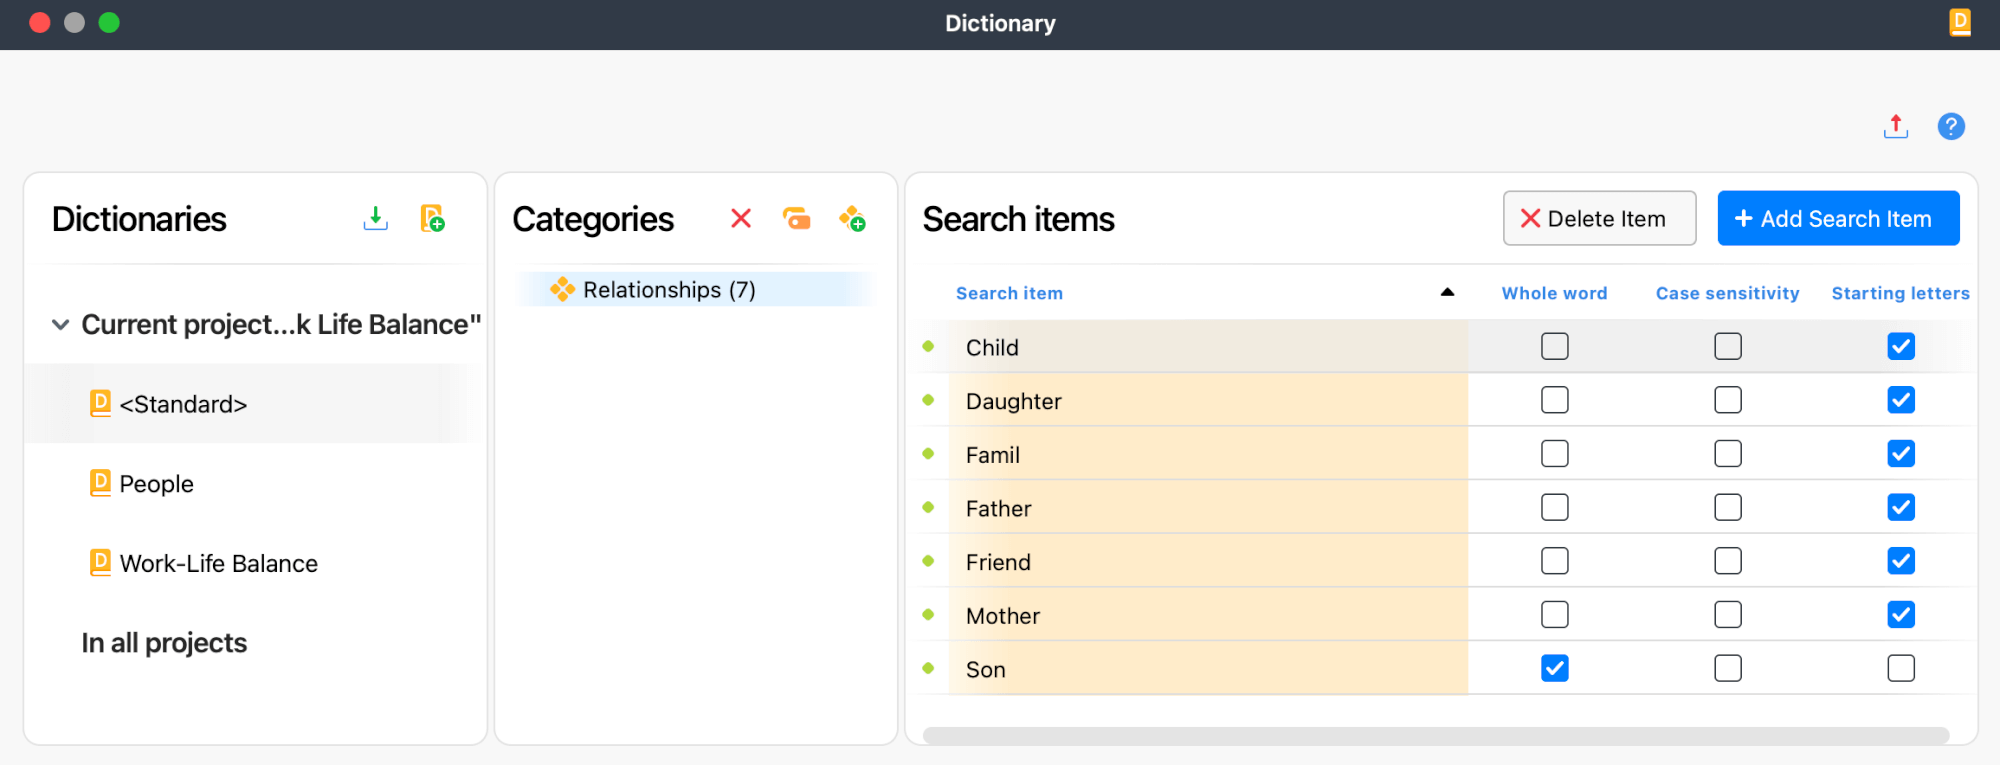Select the Work-Life Balance dictionary

click(x=218, y=564)
